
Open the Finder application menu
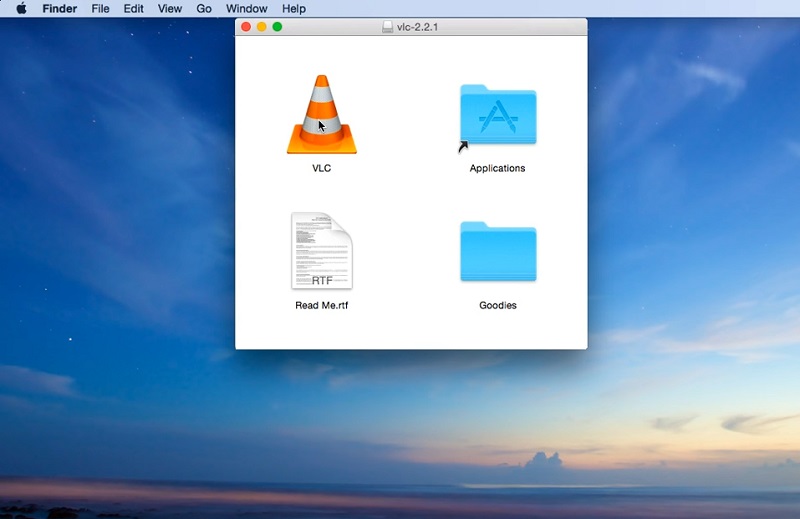[x=59, y=8]
